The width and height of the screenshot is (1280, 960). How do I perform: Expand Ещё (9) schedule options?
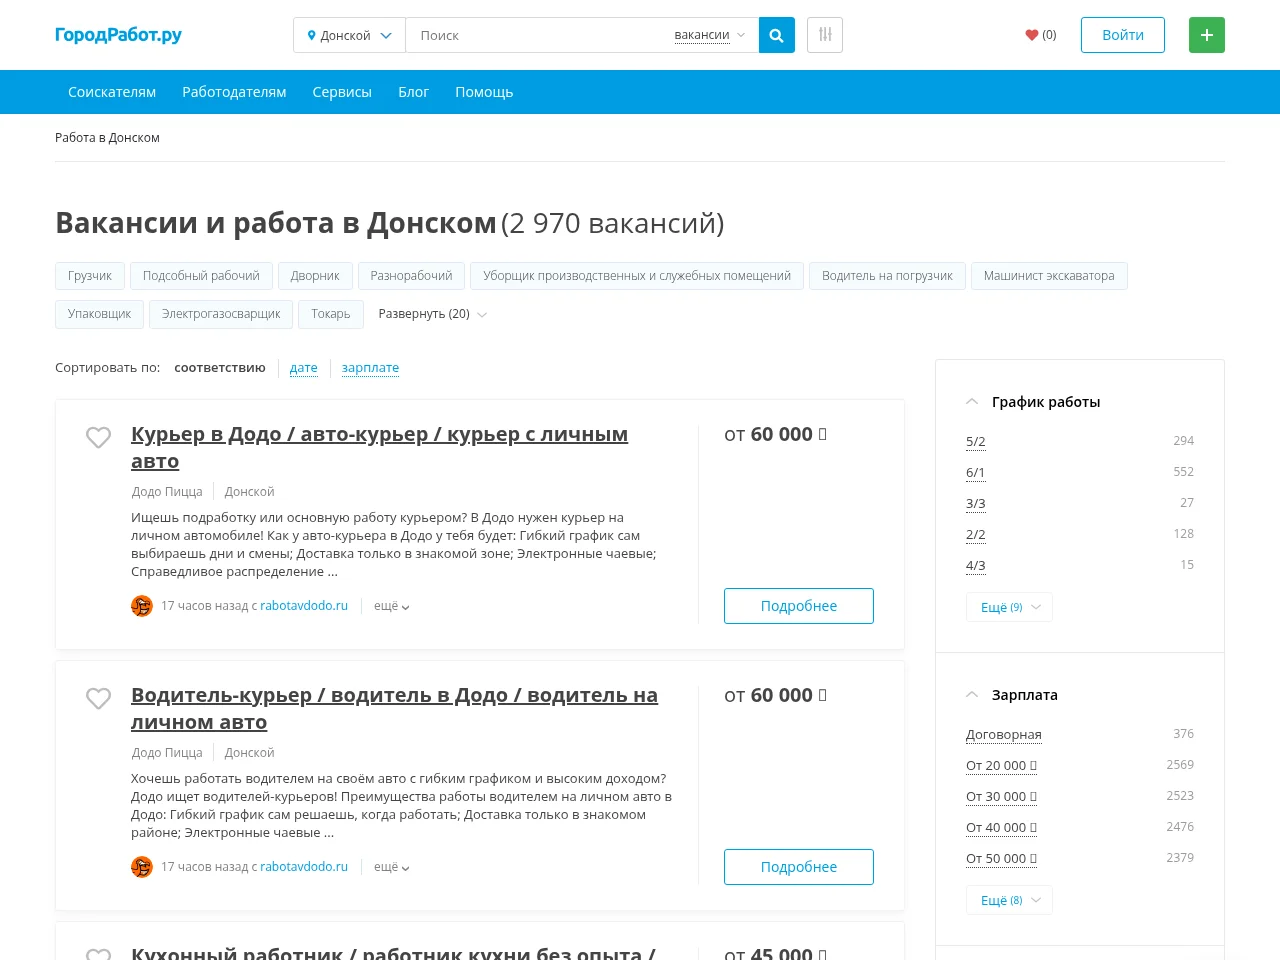point(1009,607)
